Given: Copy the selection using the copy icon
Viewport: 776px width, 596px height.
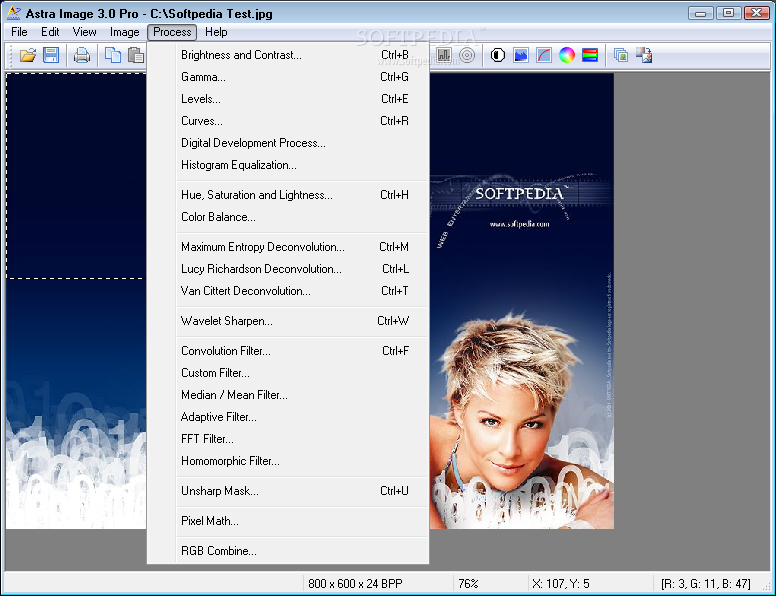Looking at the screenshot, I should coord(113,55).
